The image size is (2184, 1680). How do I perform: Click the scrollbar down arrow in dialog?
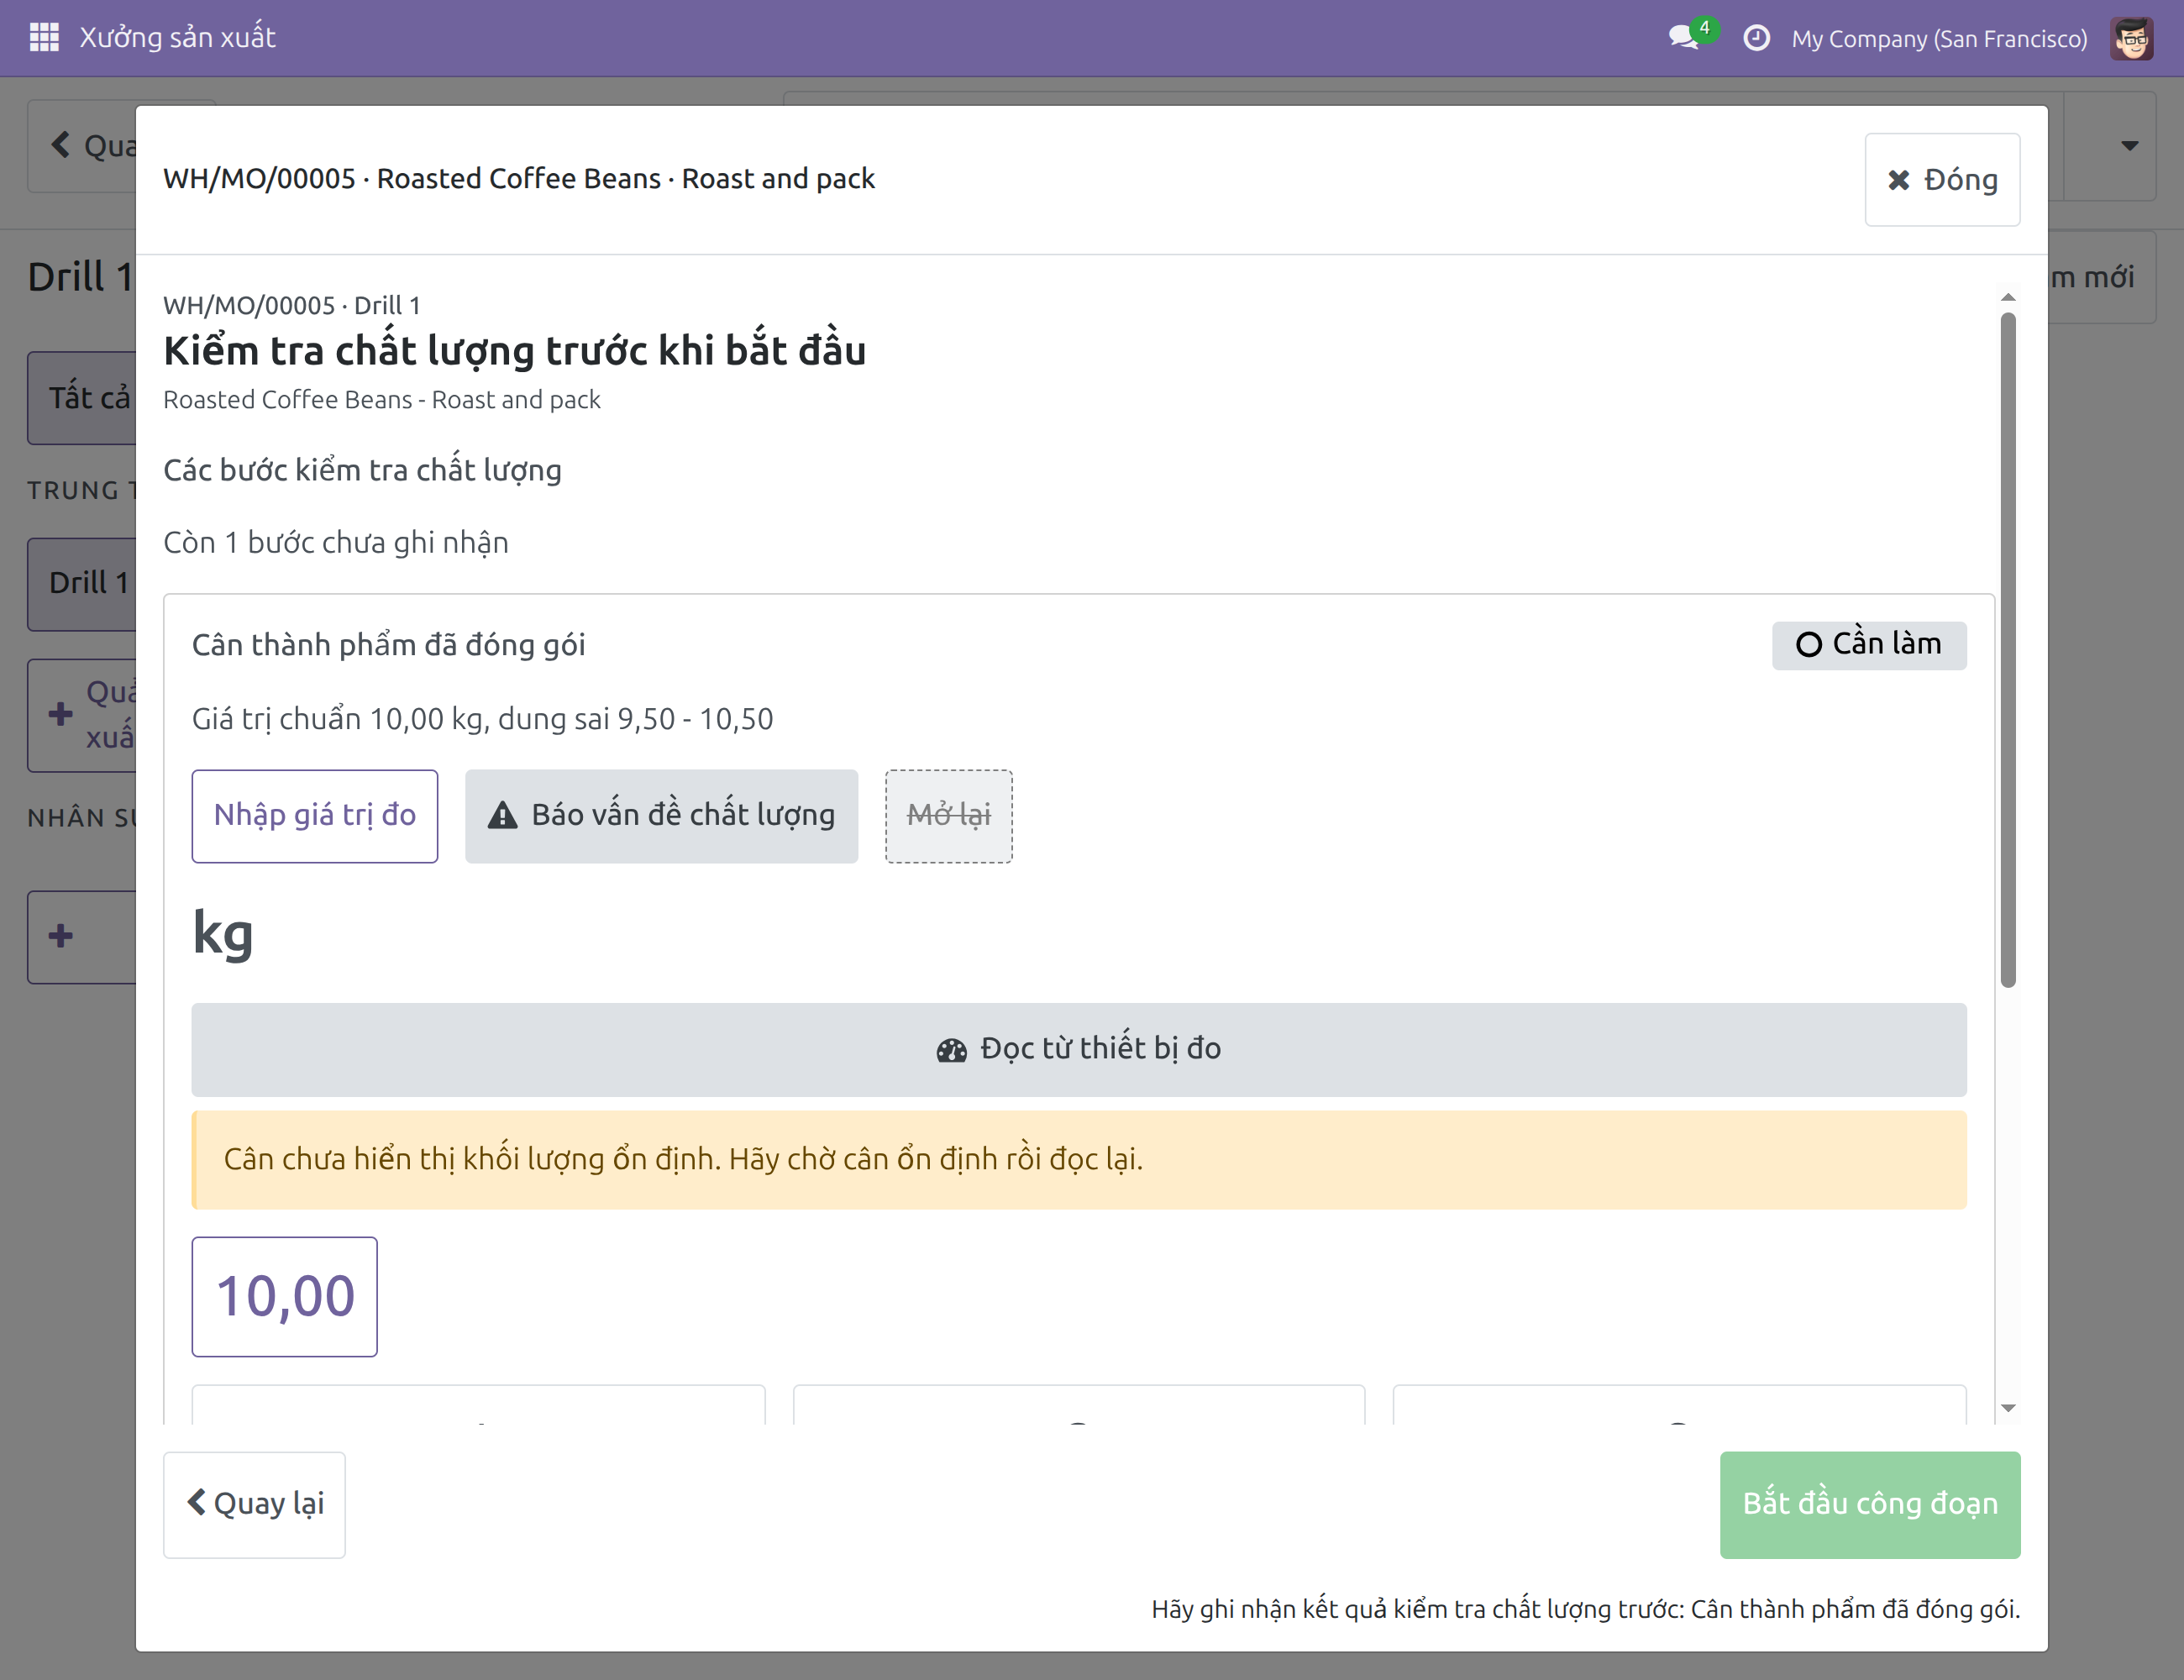click(2008, 1408)
